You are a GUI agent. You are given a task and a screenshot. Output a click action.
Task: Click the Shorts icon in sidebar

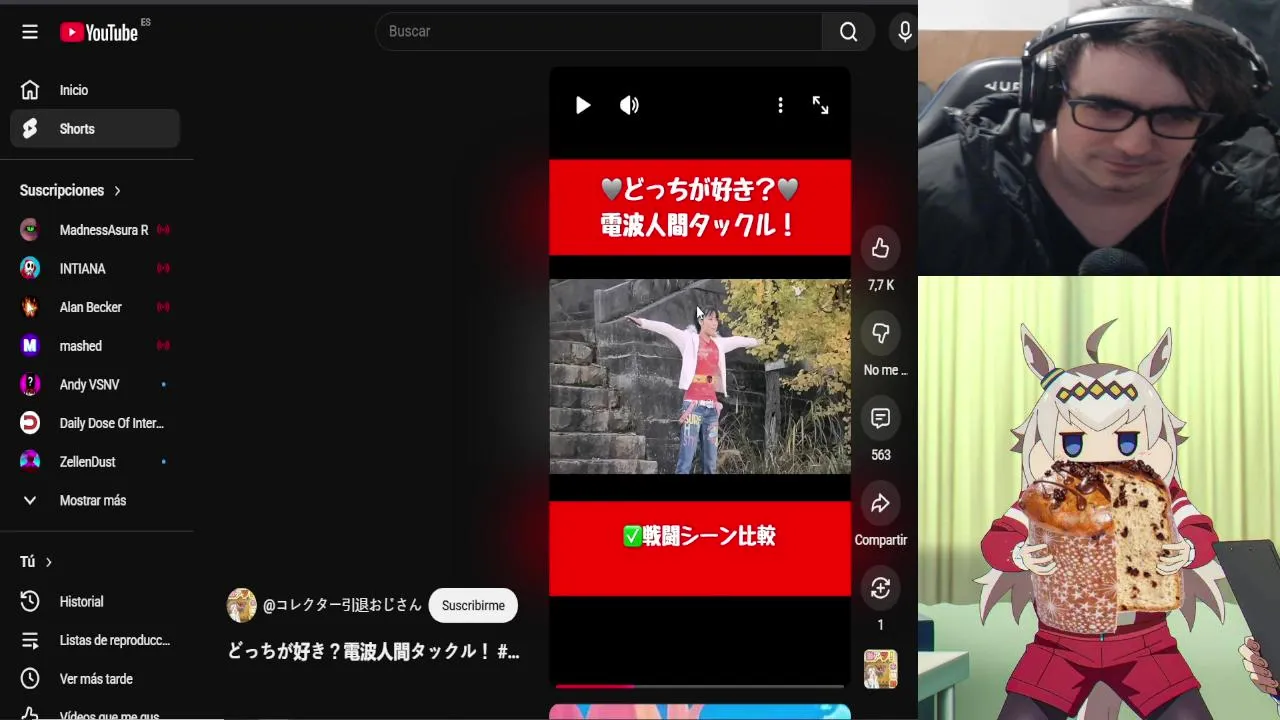(x=30, y=129)
